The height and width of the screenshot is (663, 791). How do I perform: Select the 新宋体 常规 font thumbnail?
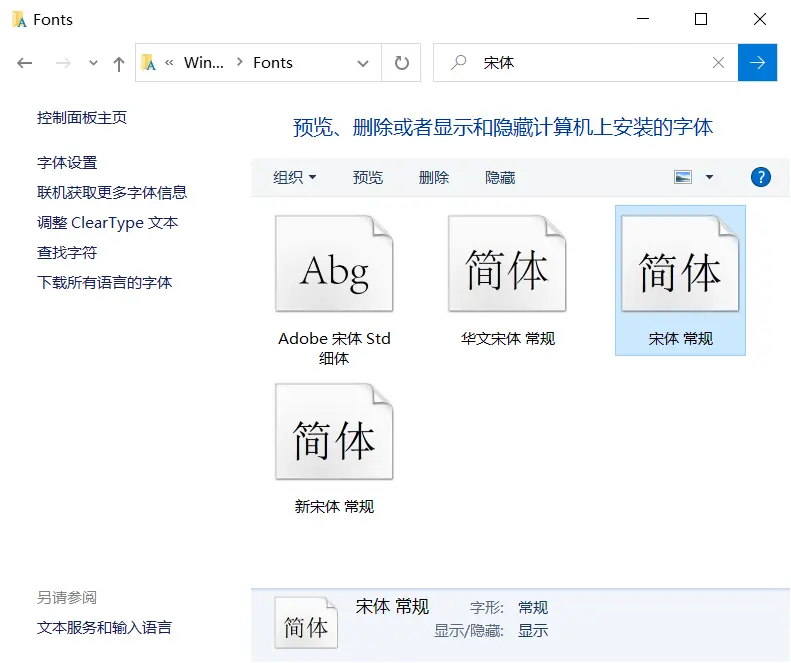(334, 431)
